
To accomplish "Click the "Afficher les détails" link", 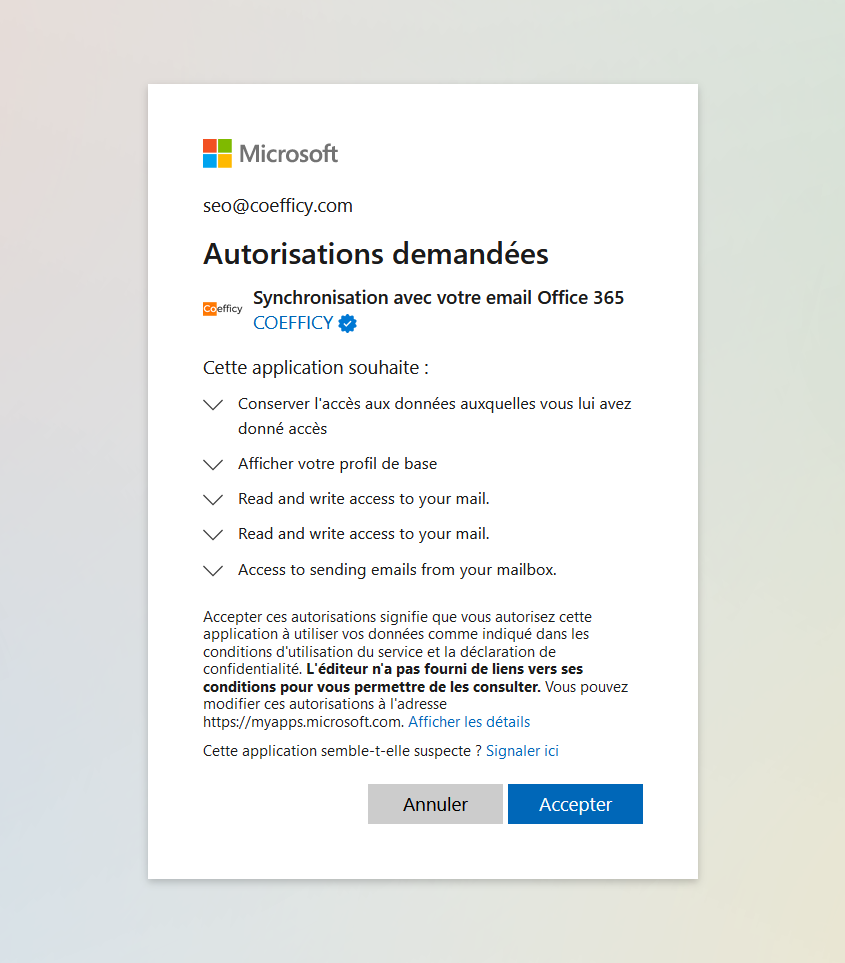I will coord(469,722).
